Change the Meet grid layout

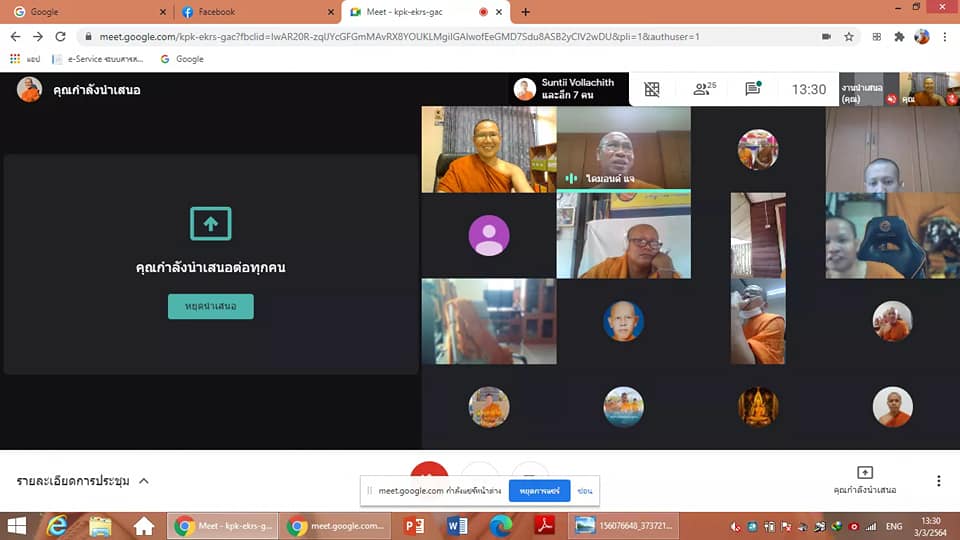point(651,89)
